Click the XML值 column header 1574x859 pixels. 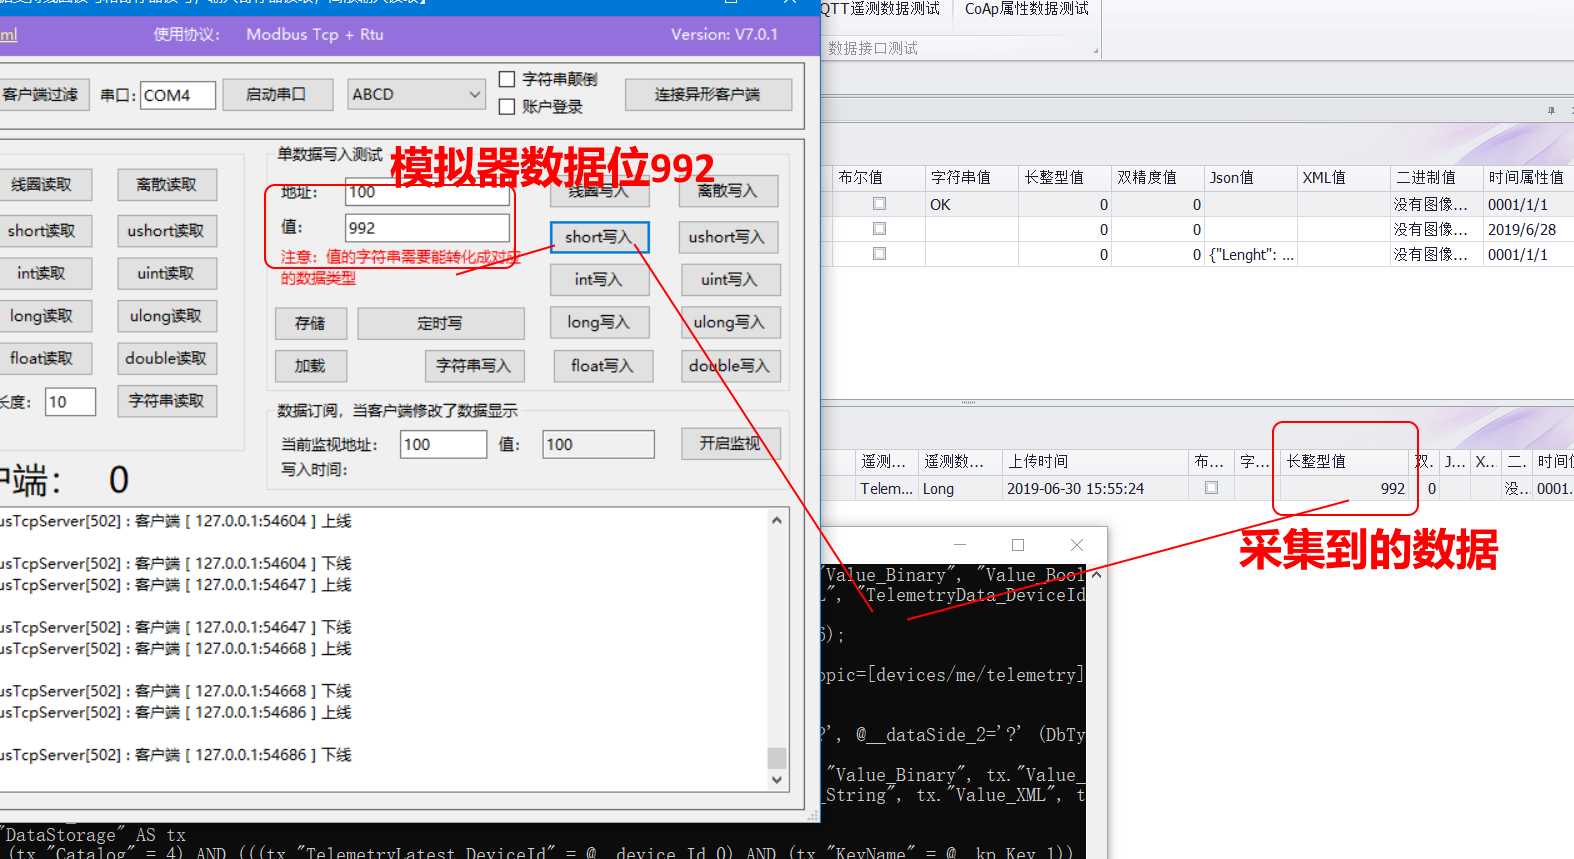[x=1344, y=177]
